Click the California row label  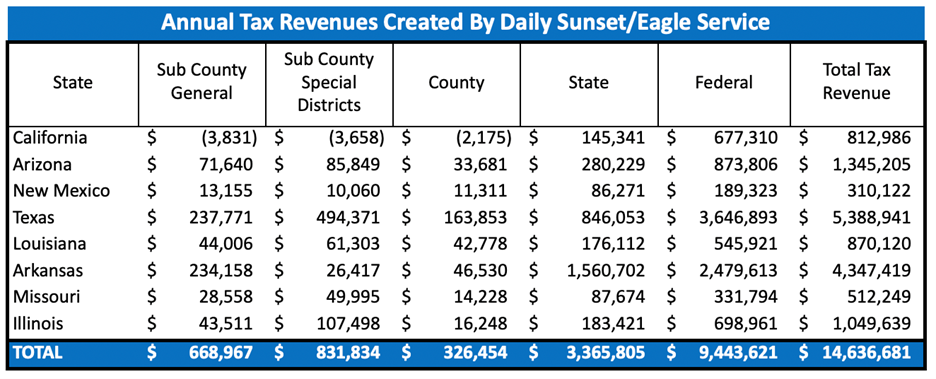50,138
